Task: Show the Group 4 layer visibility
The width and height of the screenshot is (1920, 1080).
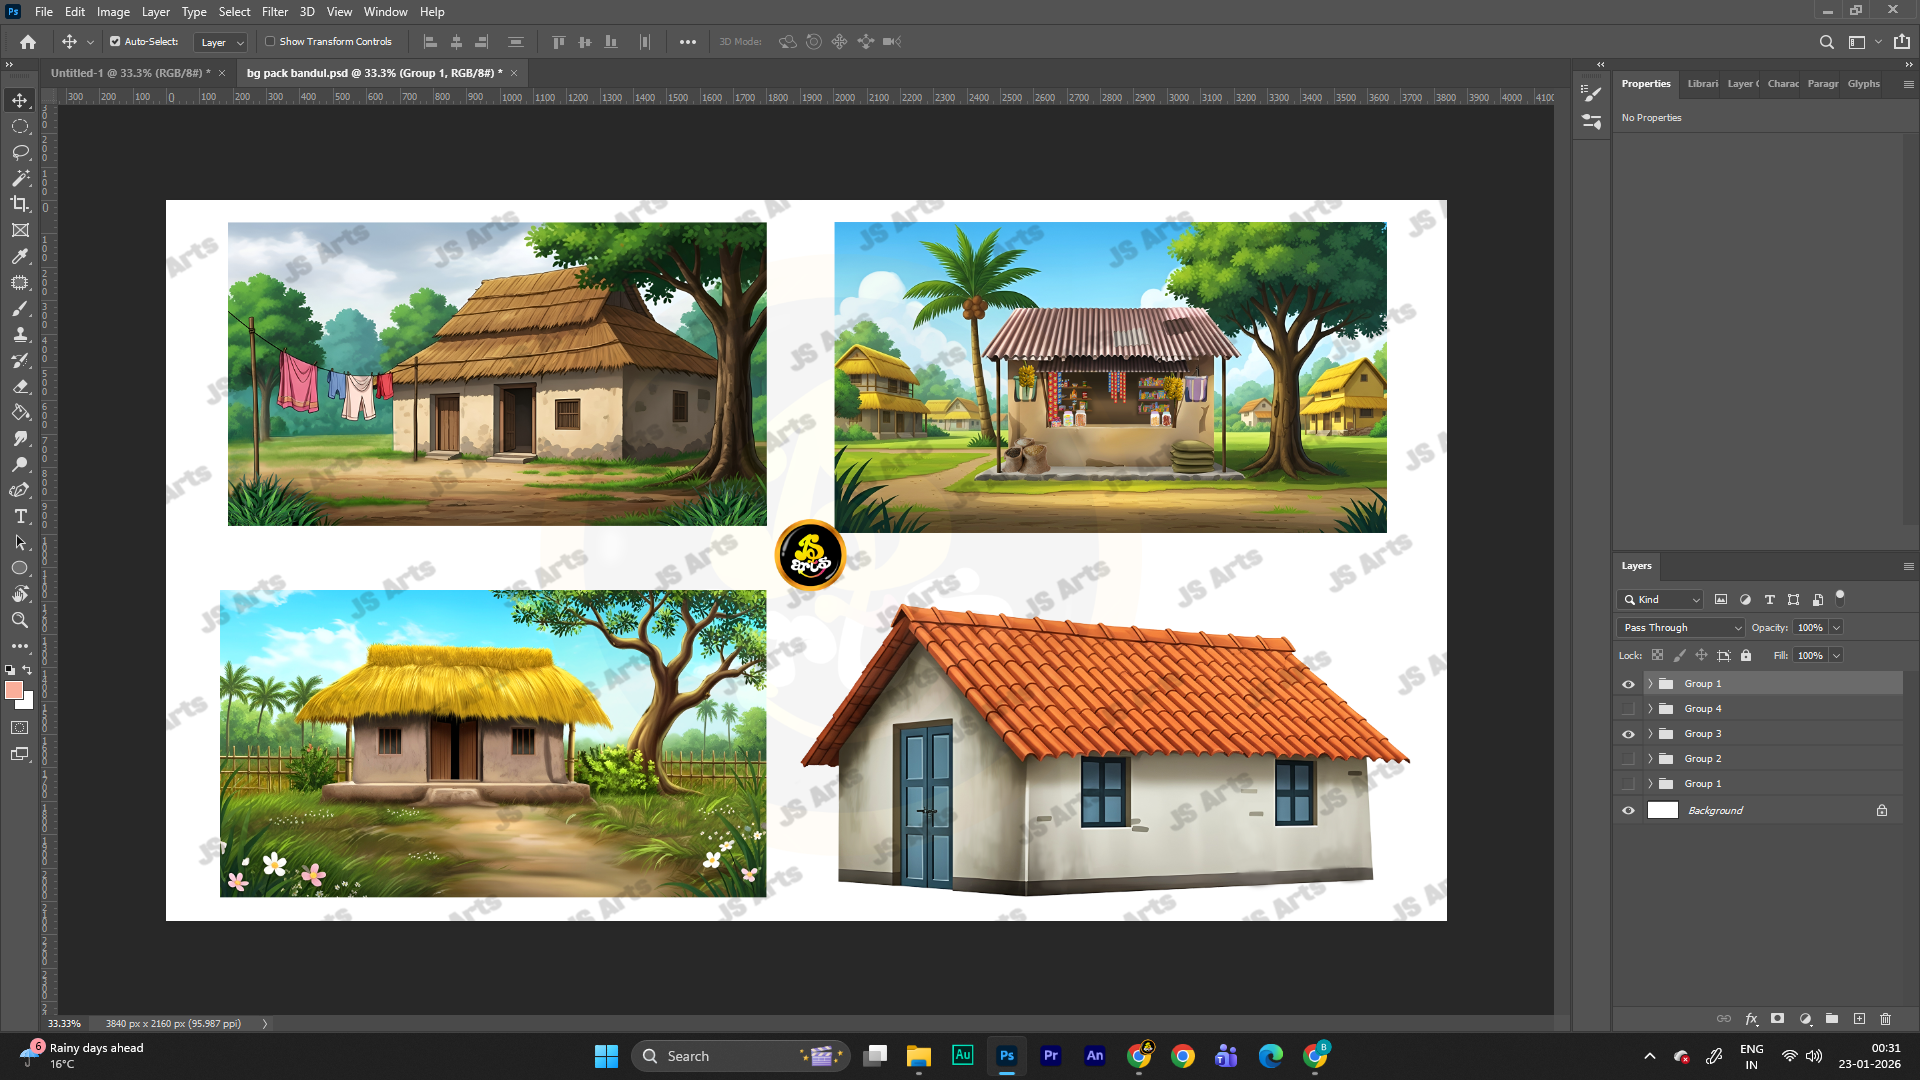Action: [x=1628, y=709]
